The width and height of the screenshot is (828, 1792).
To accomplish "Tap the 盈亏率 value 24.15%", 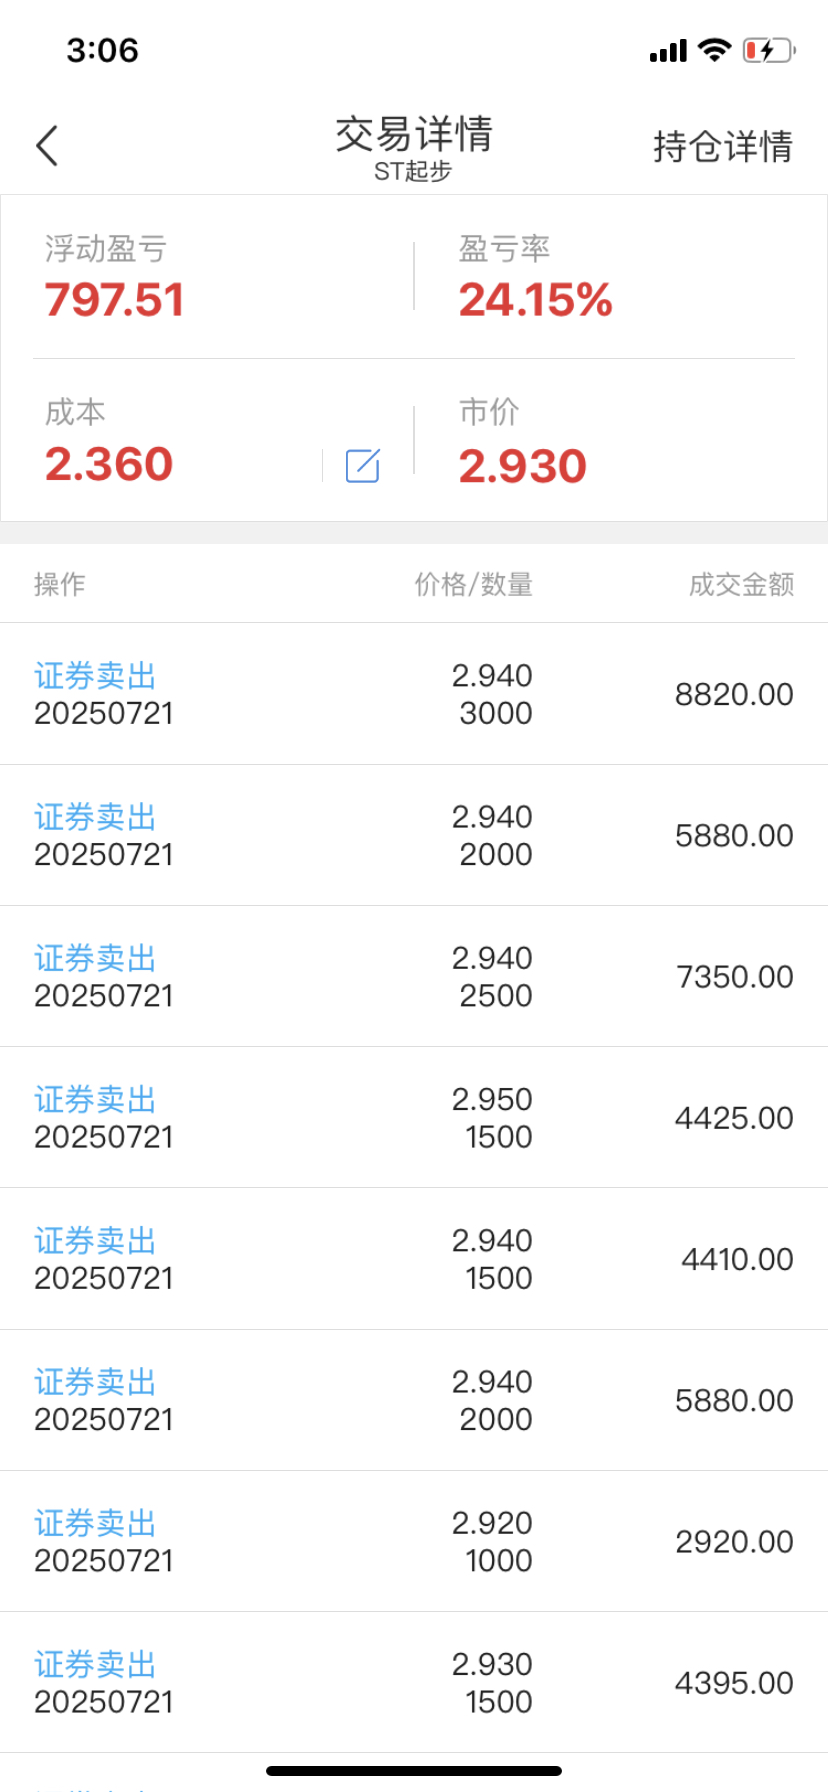I will pyautogui.click(x=535, y=300).
